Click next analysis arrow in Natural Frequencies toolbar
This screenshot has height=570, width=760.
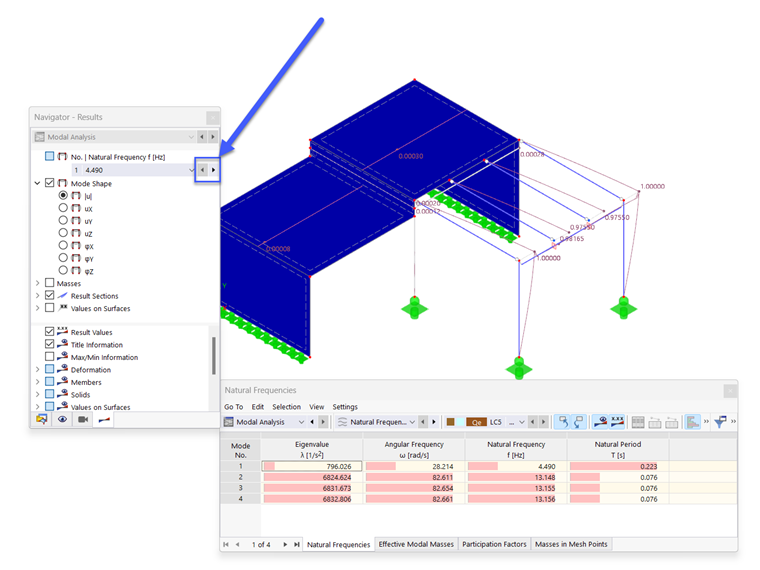(323, 422)
